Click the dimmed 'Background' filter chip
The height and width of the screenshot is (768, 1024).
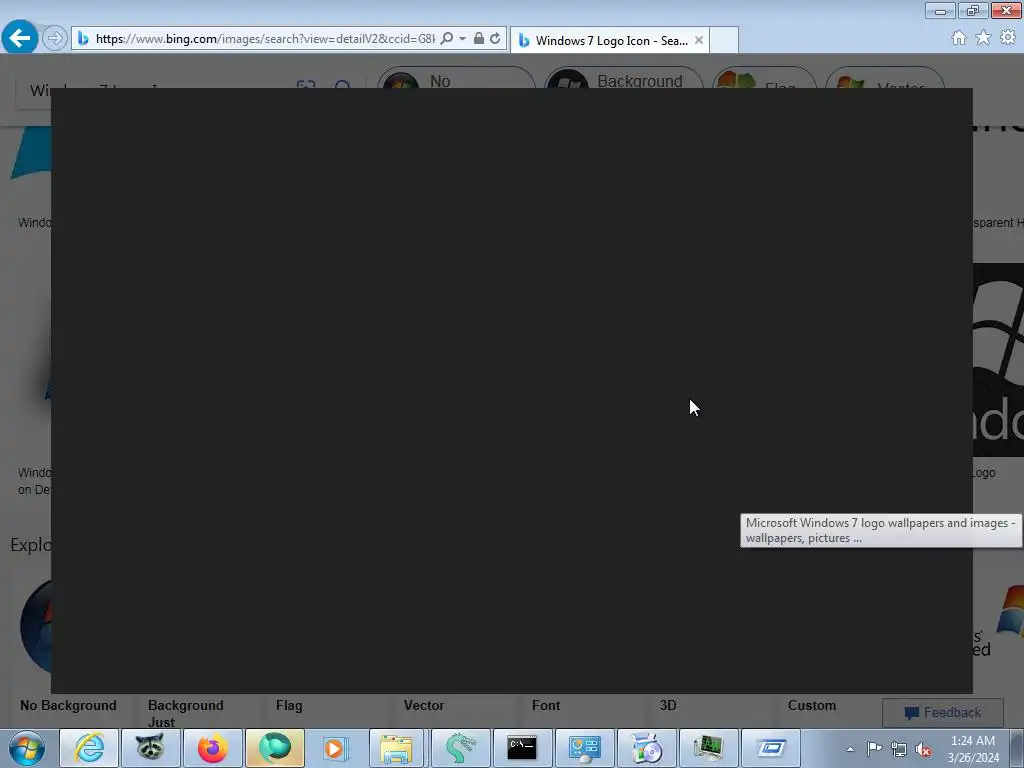624,78
